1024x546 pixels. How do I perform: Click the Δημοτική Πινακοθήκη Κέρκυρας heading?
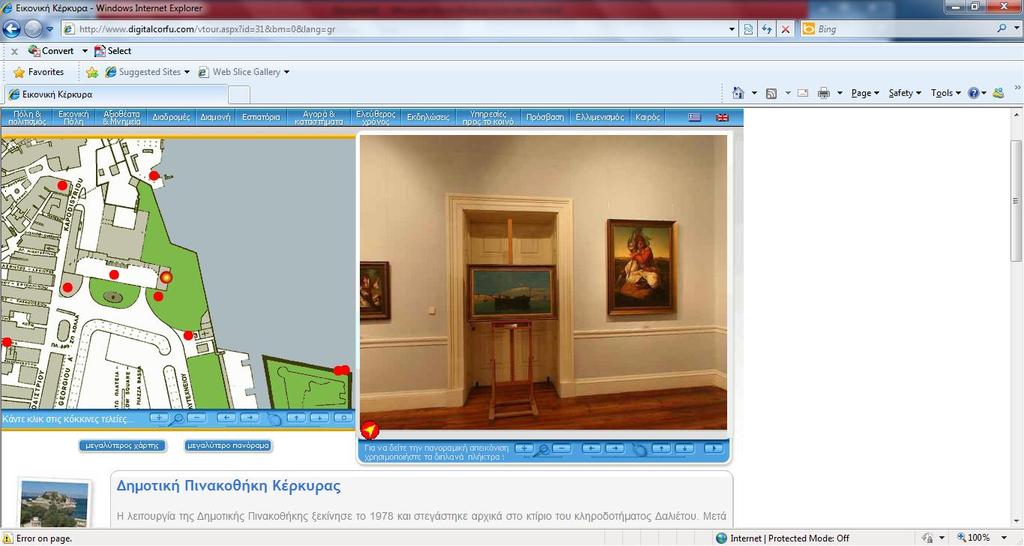pos(229,486)
